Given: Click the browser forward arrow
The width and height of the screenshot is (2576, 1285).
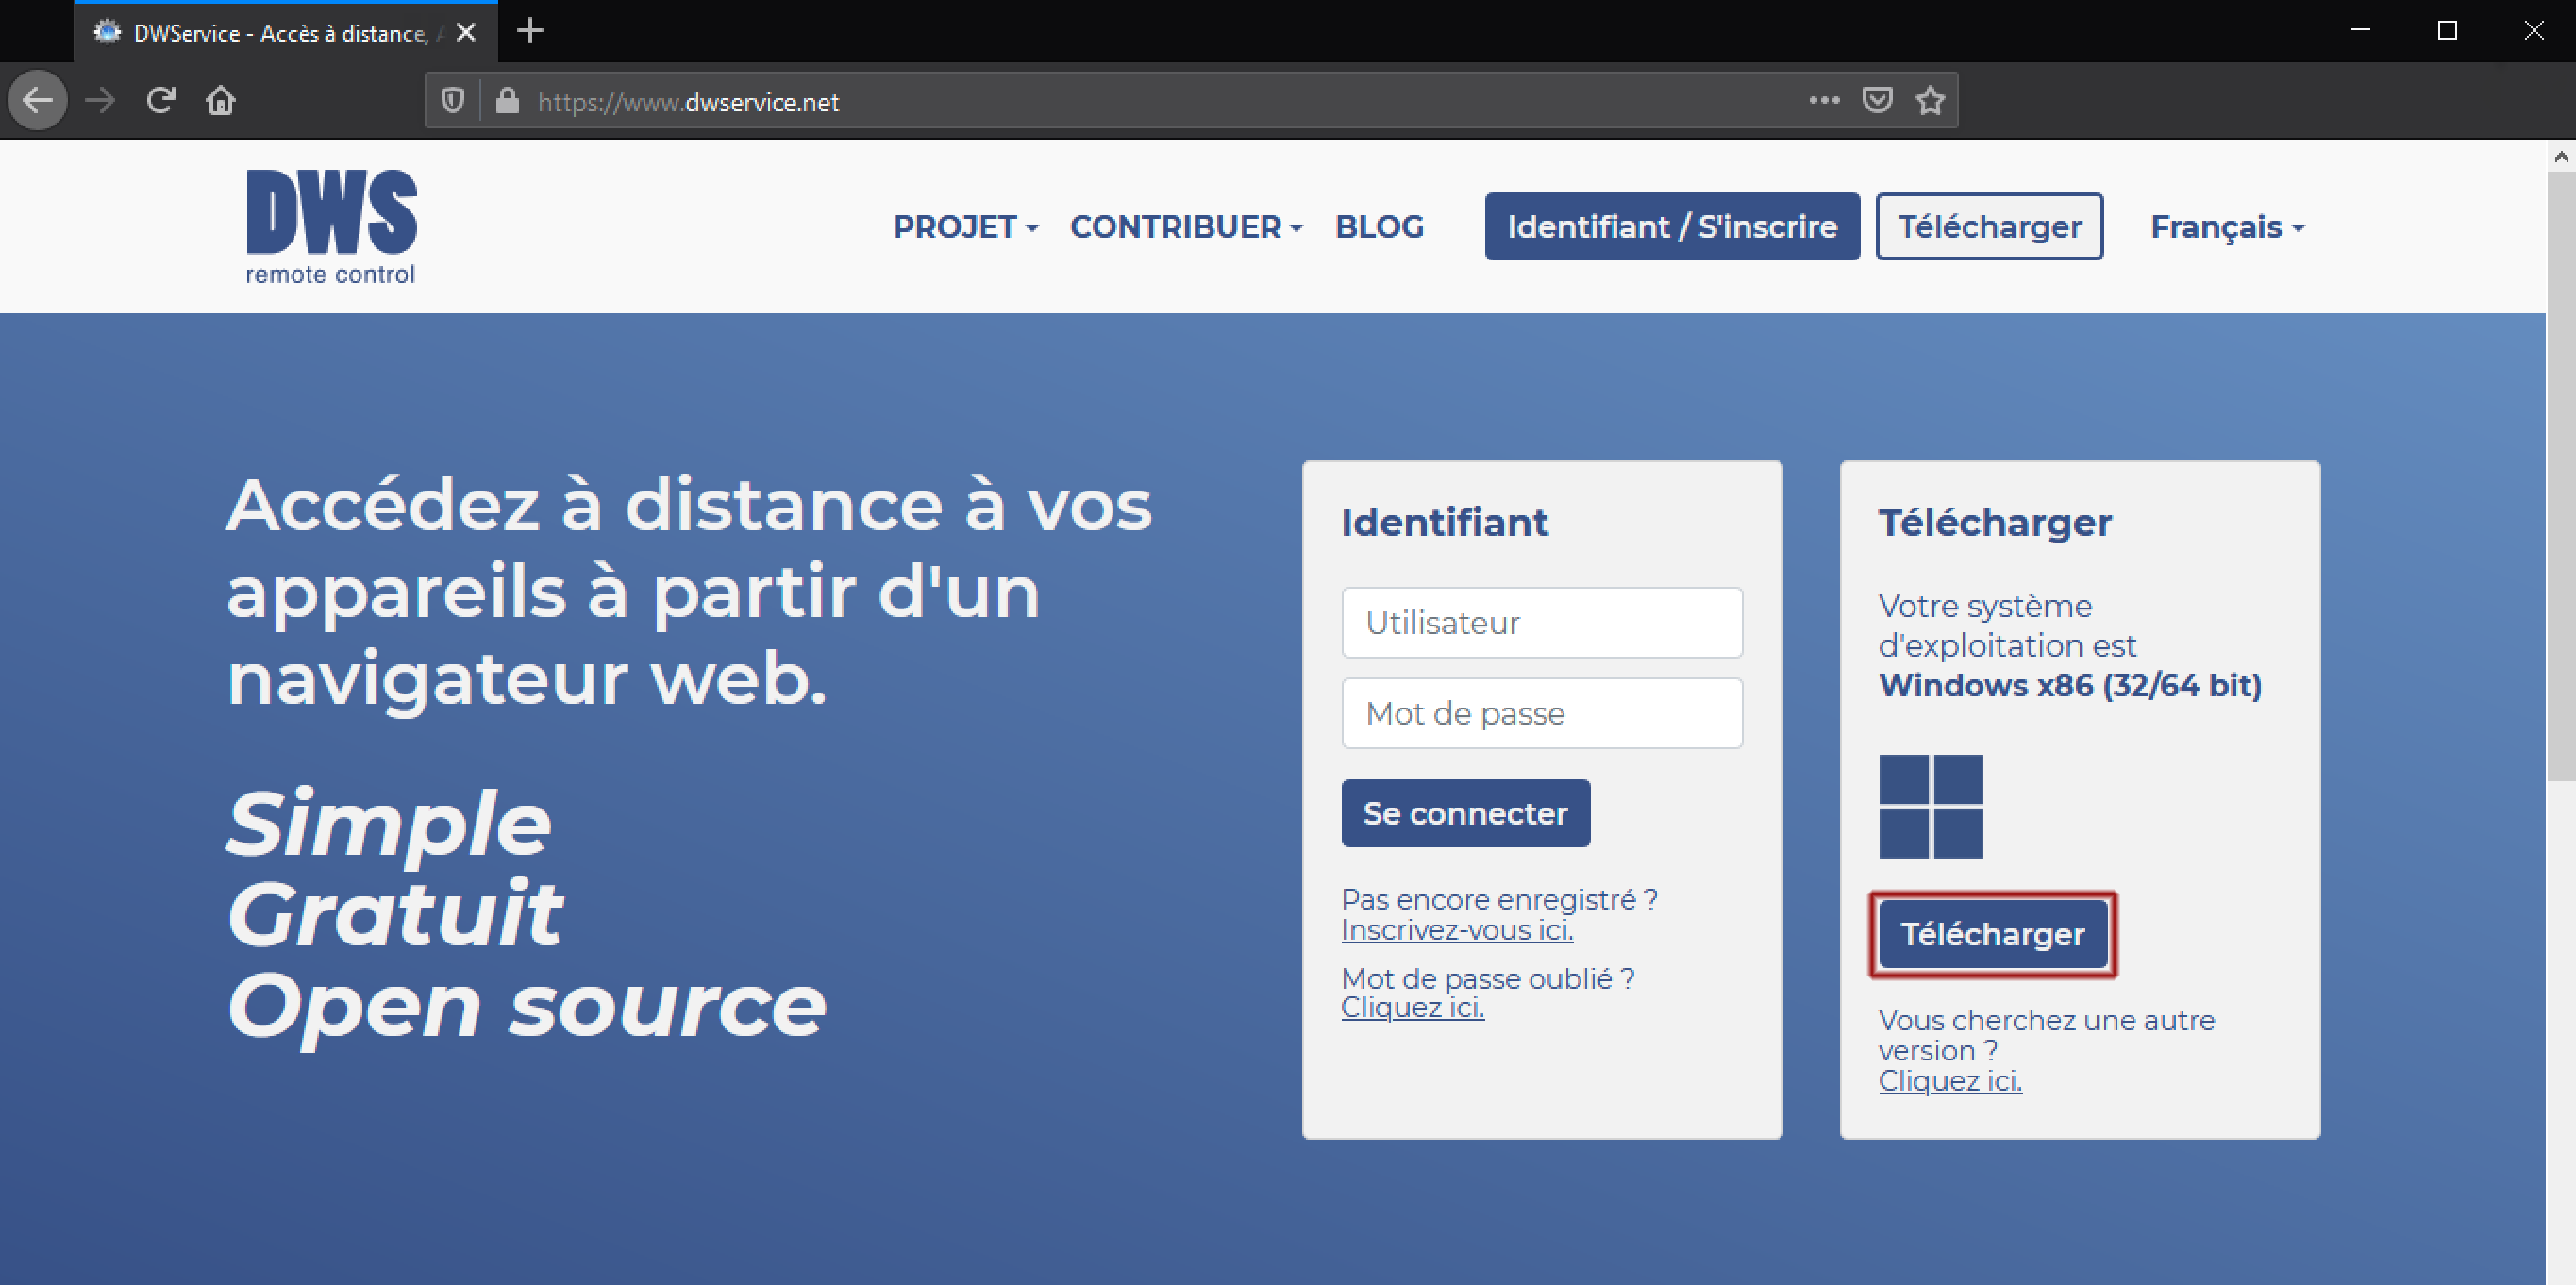Looking at the screenshot, I should click(x=100, y=100).
